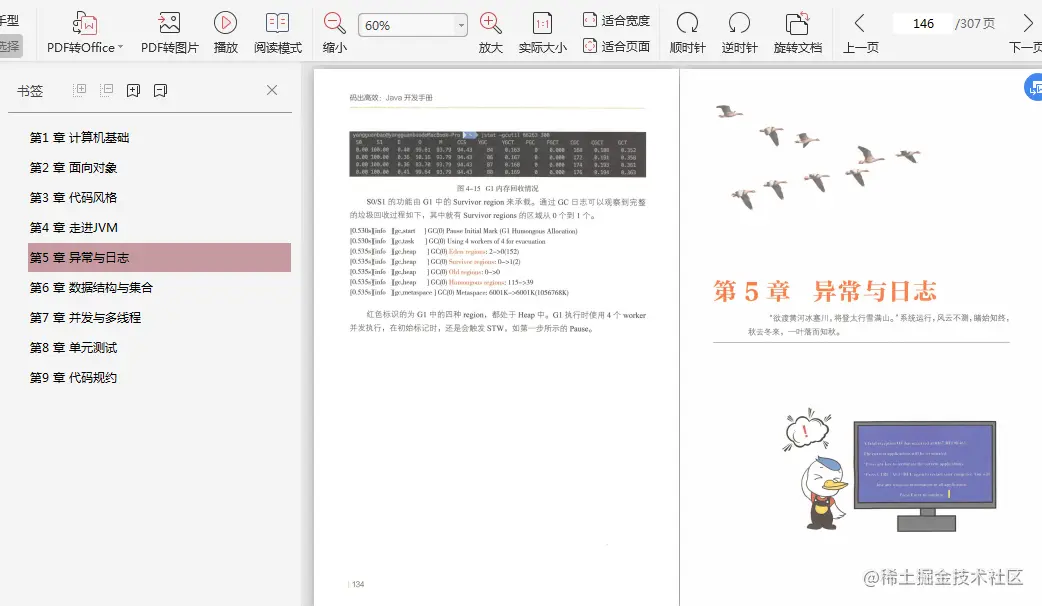Click inside the 60% zoom field
The height and width of the screenshot is (606, 1042).
[x=406, y=25]
